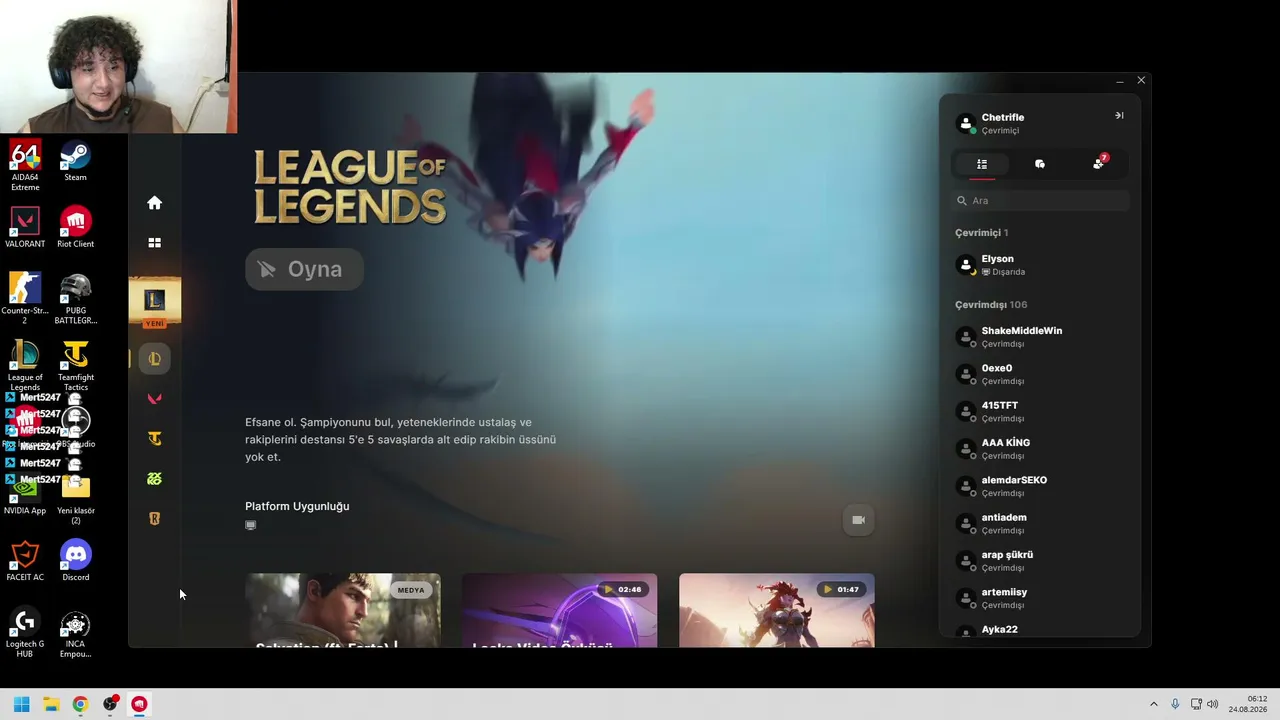Open Chetrifle's profile avatar

(x=966, y=123)
